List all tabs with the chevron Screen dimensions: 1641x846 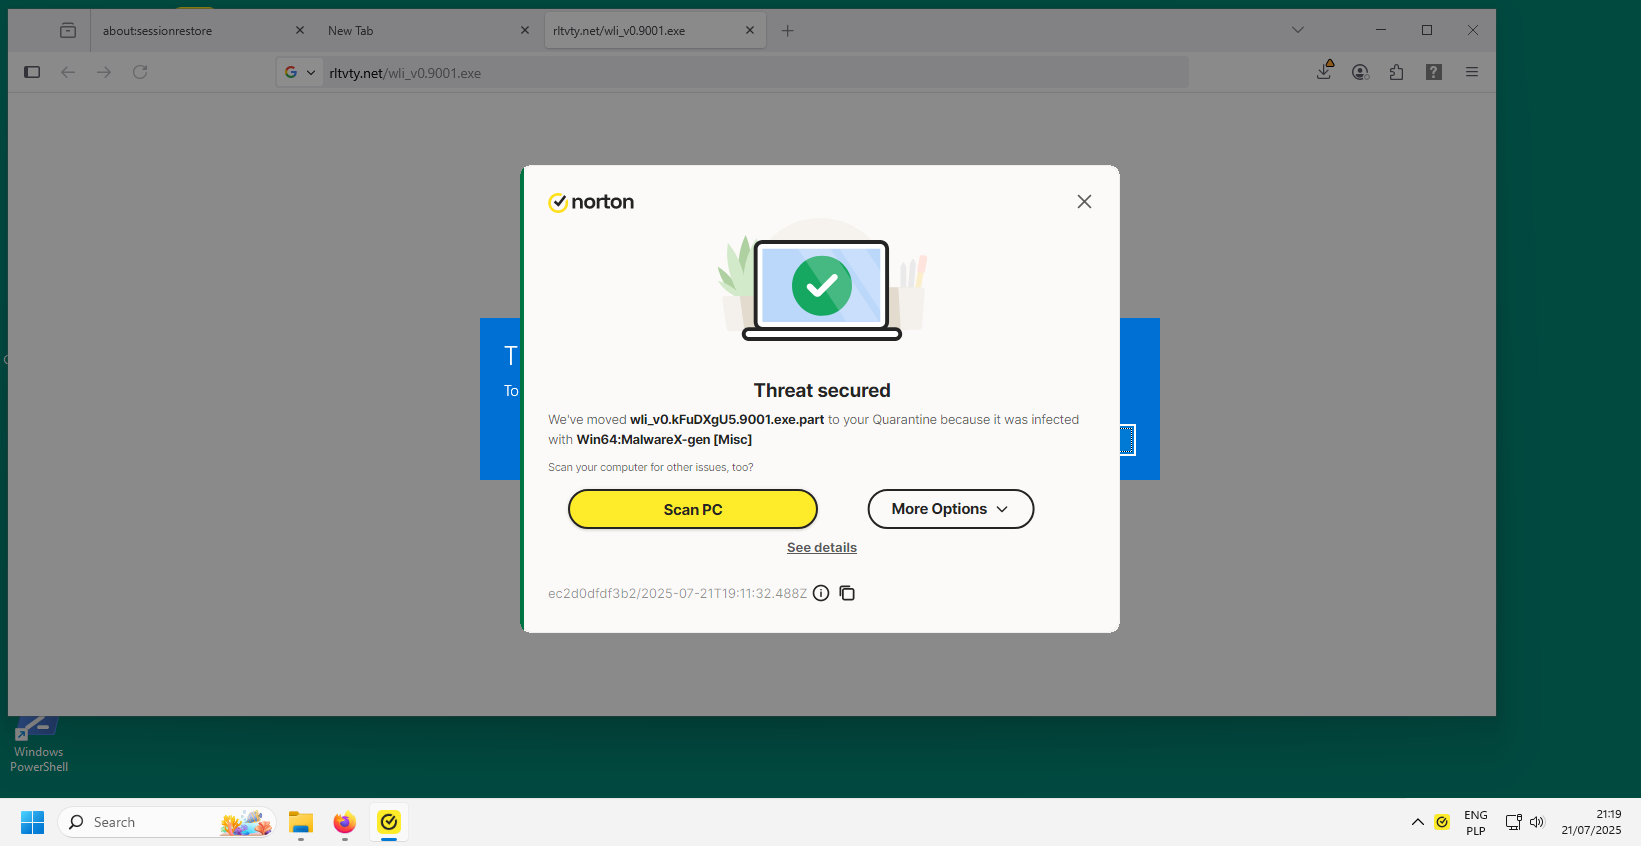point(1298,30)
